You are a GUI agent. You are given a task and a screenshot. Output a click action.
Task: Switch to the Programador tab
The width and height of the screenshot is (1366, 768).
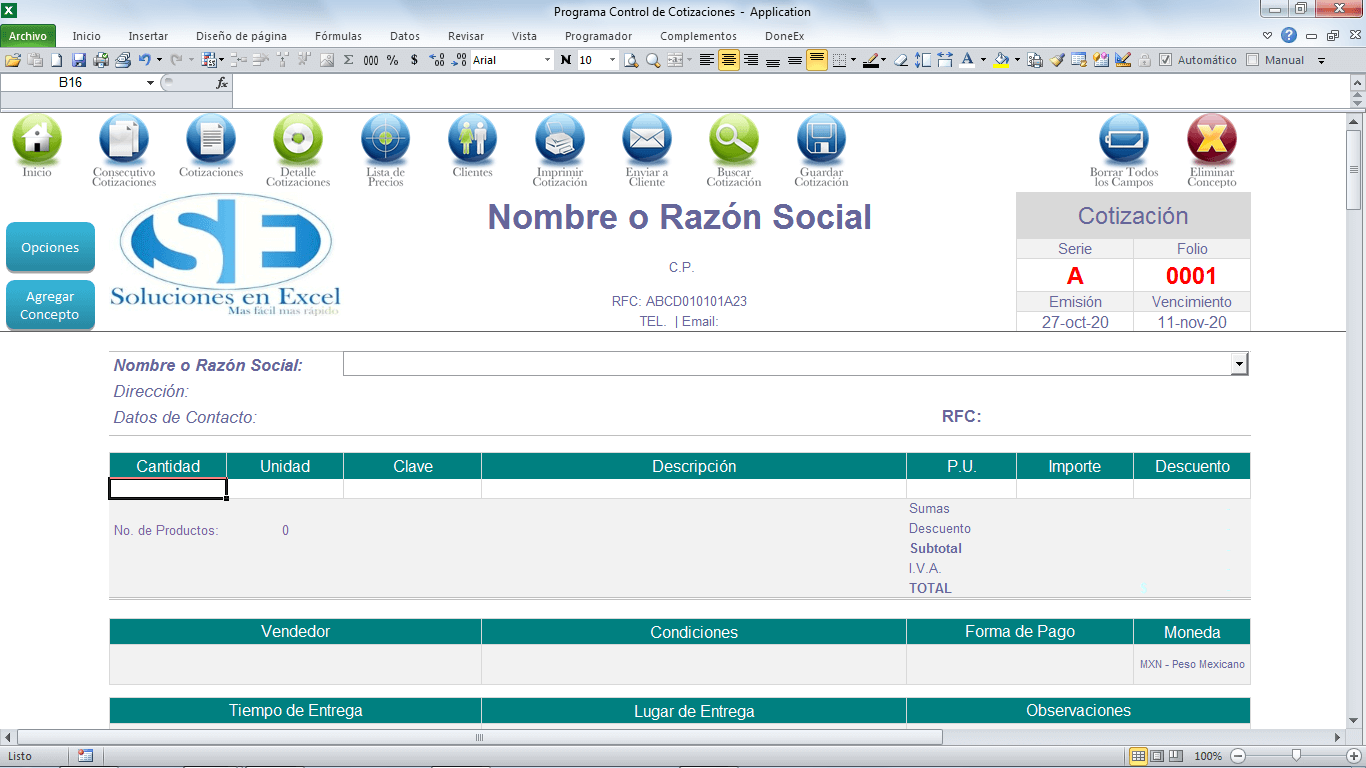click(598, 36)
